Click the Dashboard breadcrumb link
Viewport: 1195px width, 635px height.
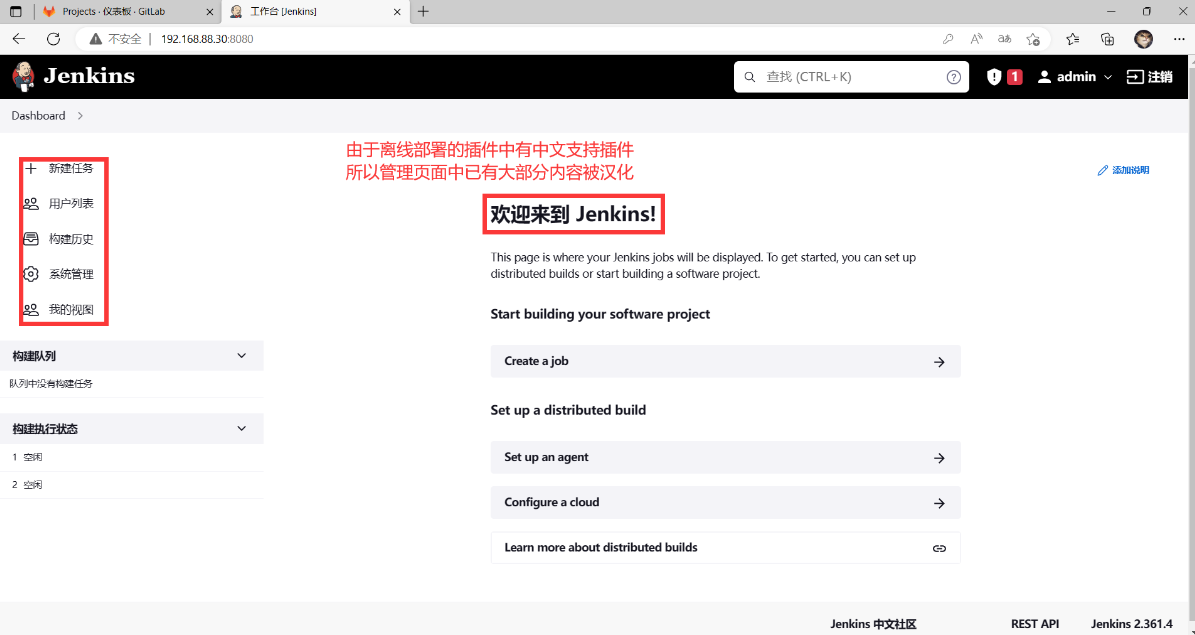[38, 116]
